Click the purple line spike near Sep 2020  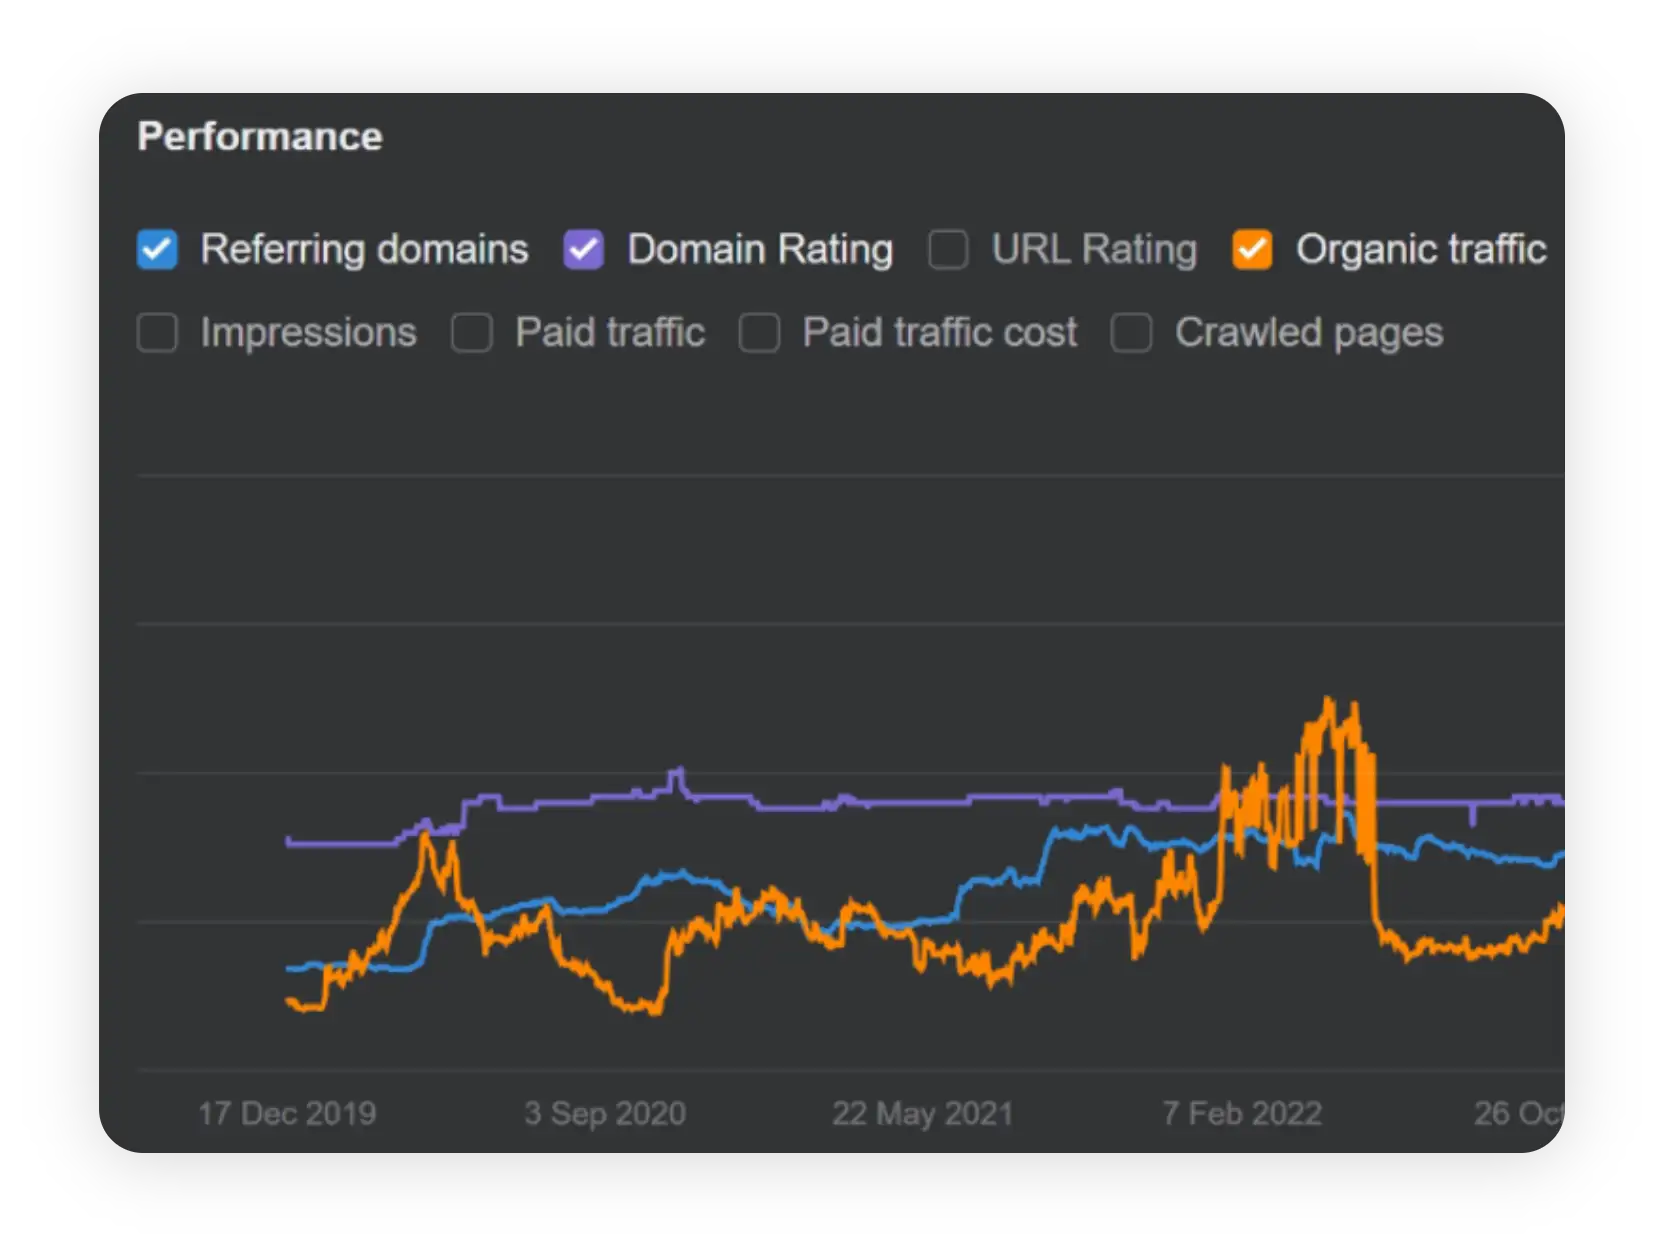tap(679, 771)
